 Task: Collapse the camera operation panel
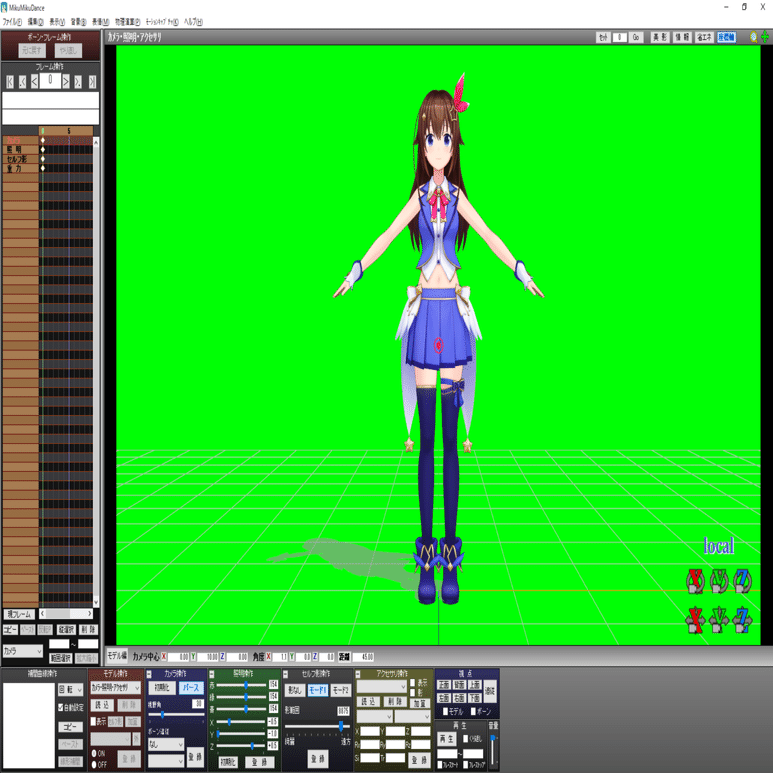(x=150, y=674)
